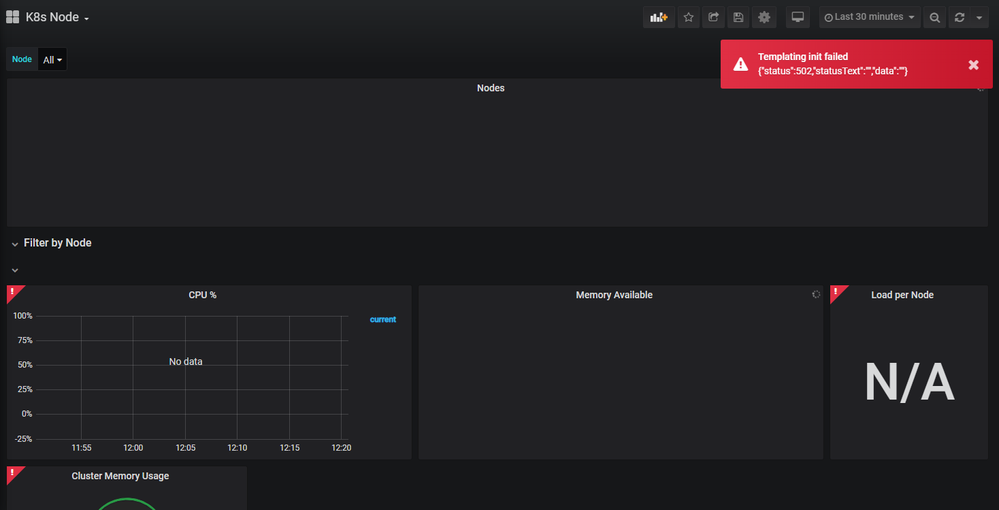Open the share dashboard icon
This screenshot has width=999, height=510.
pos(713,17)
